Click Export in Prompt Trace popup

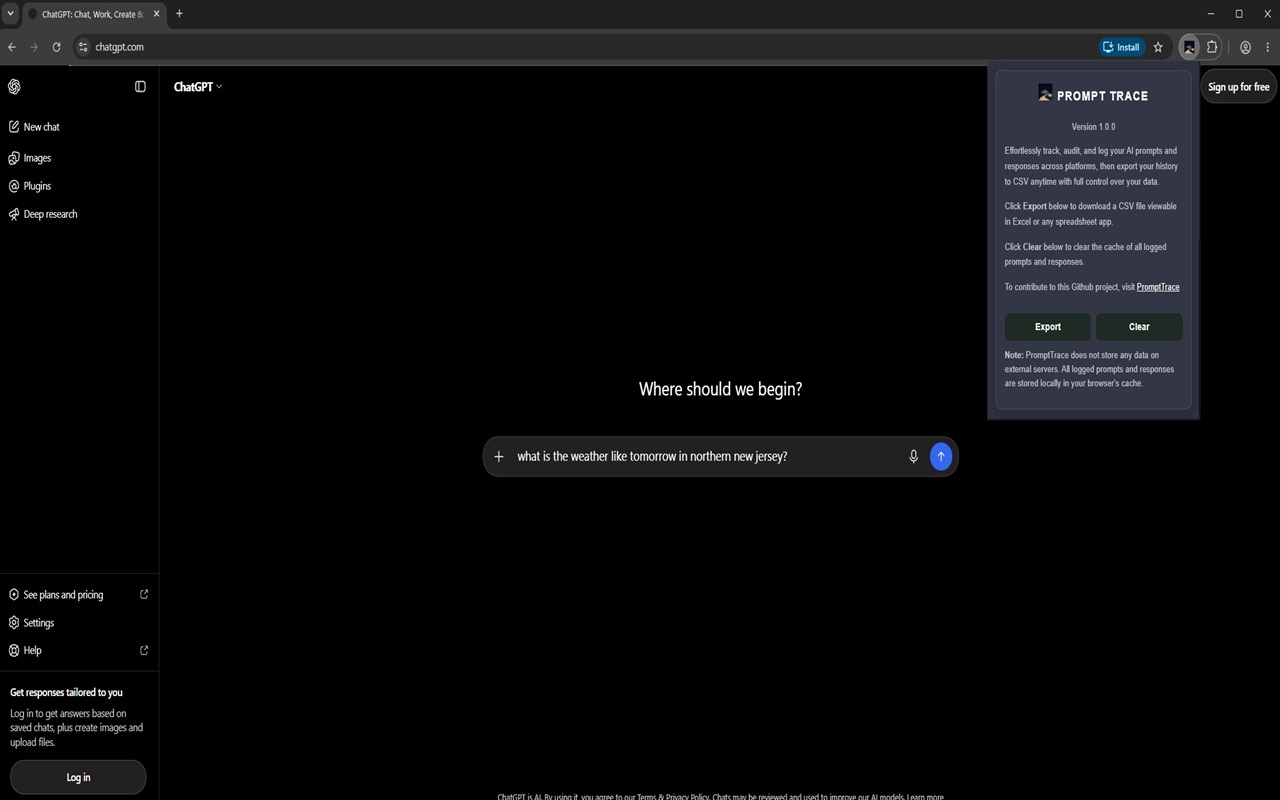[1048, 327]
